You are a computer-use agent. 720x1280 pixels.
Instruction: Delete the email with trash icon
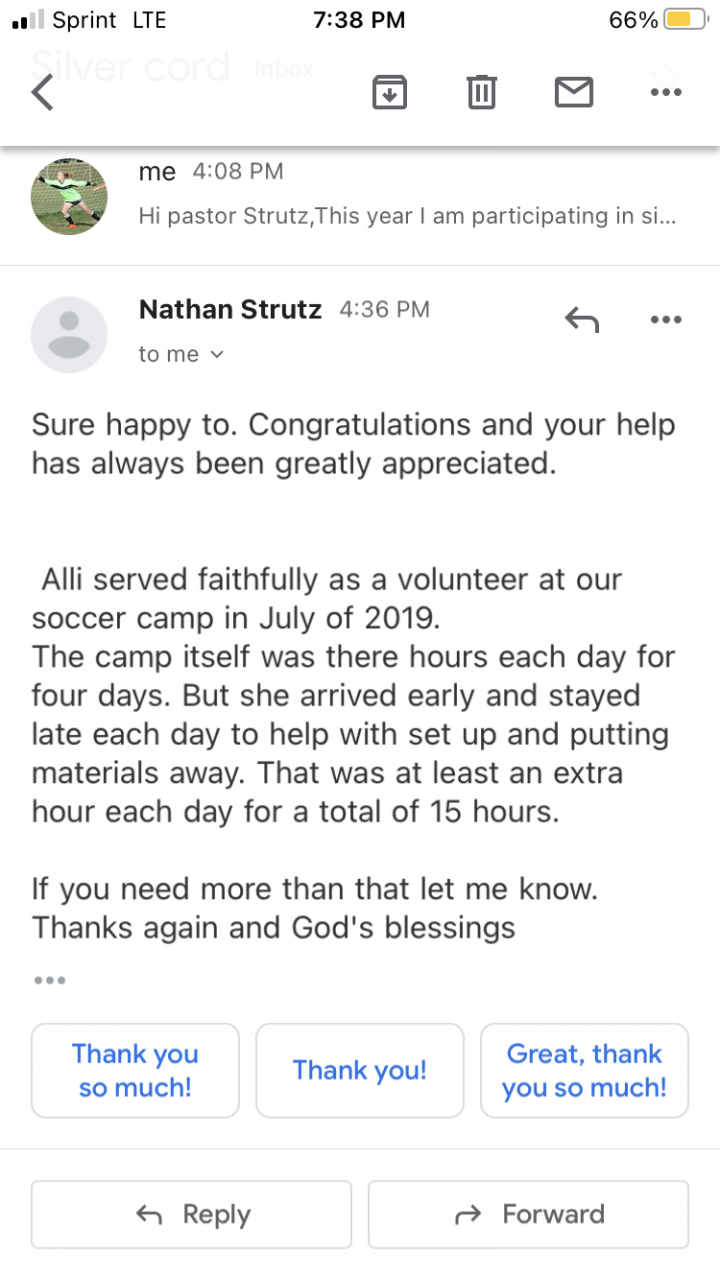[481, 93]
